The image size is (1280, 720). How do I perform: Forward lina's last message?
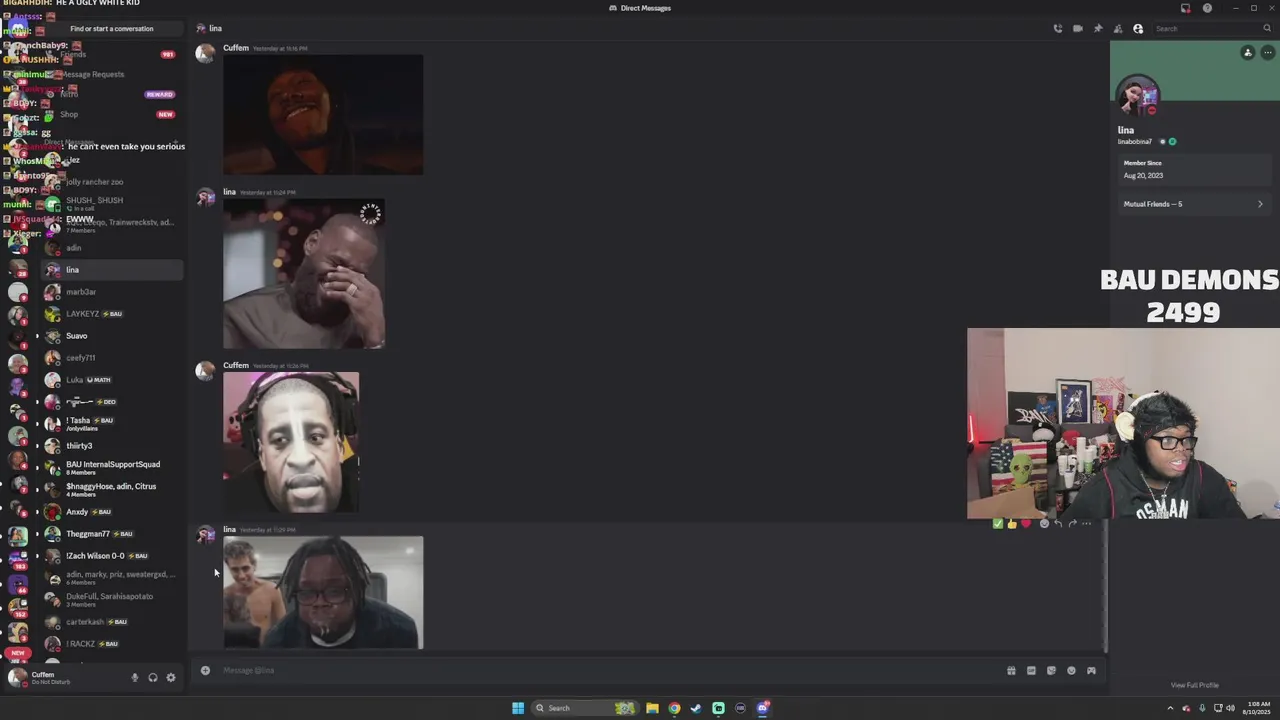(x=1072, y=523)
